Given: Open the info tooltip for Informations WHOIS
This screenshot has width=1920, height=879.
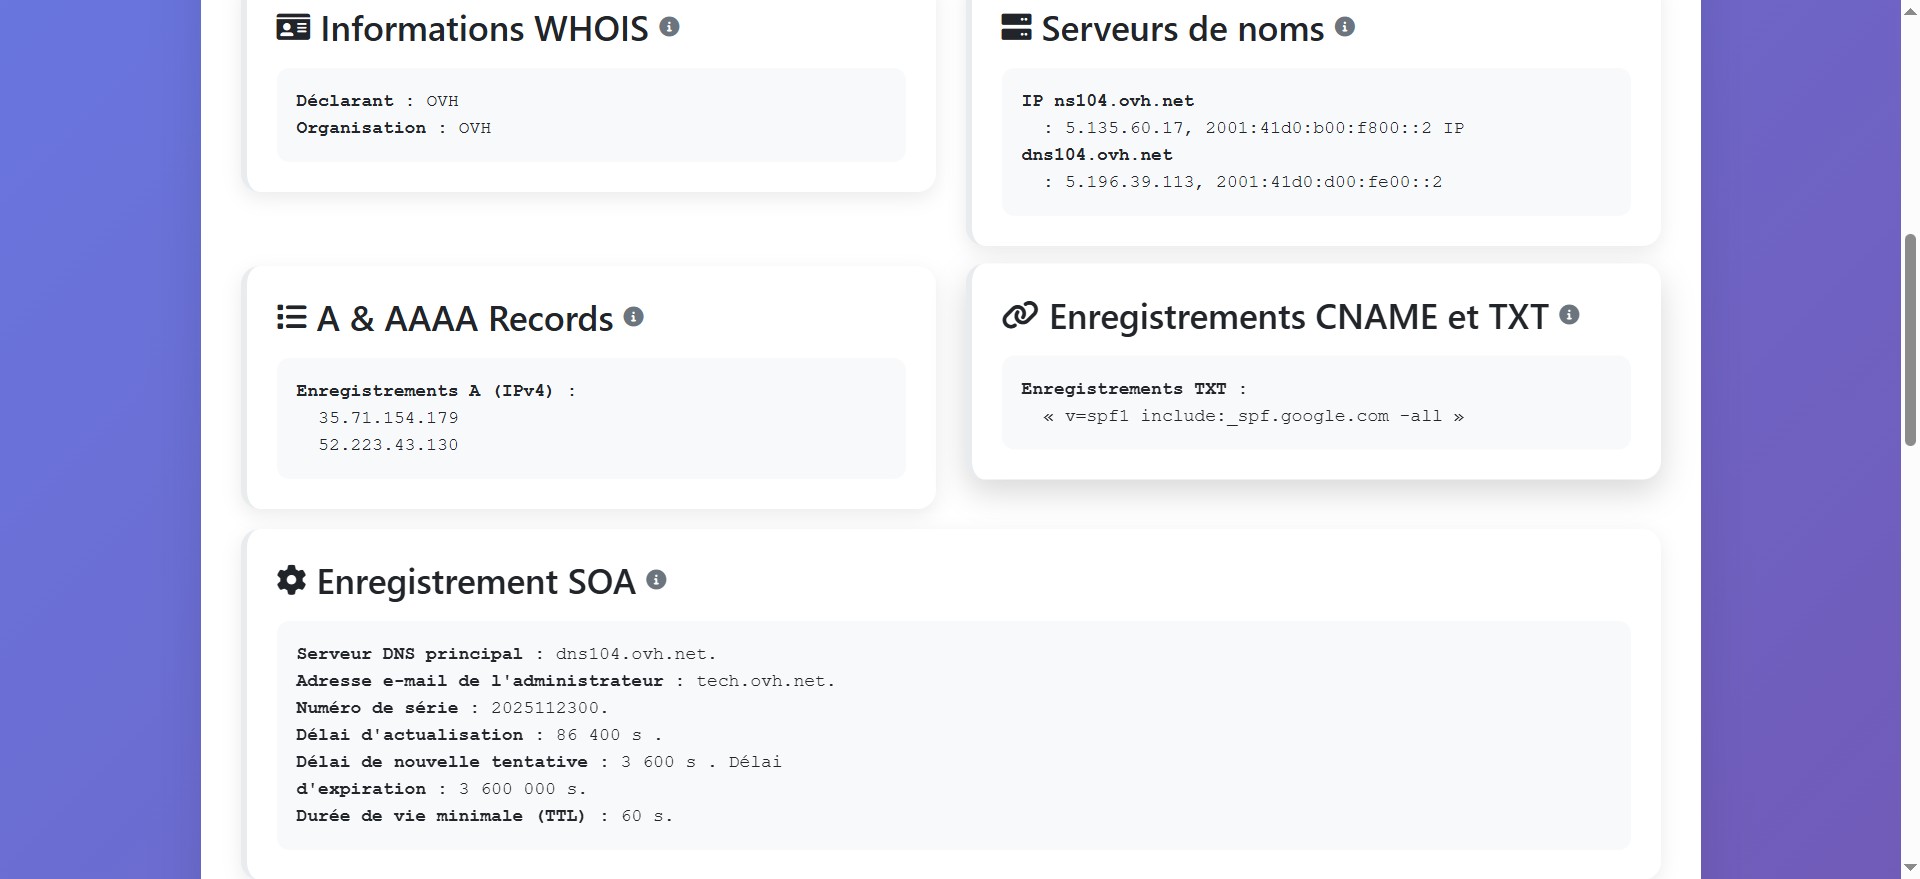Looking at the screenshot, I should pyautogui.click(x=670, y=28).
